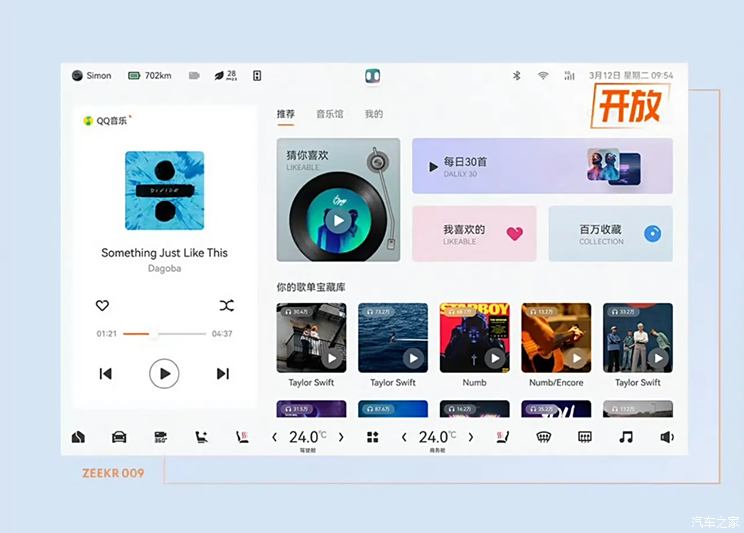Raise passenger side temperature with right chevron
This screenshot has height=533, width=744.
pyautogui.click(x=471, y=437)
